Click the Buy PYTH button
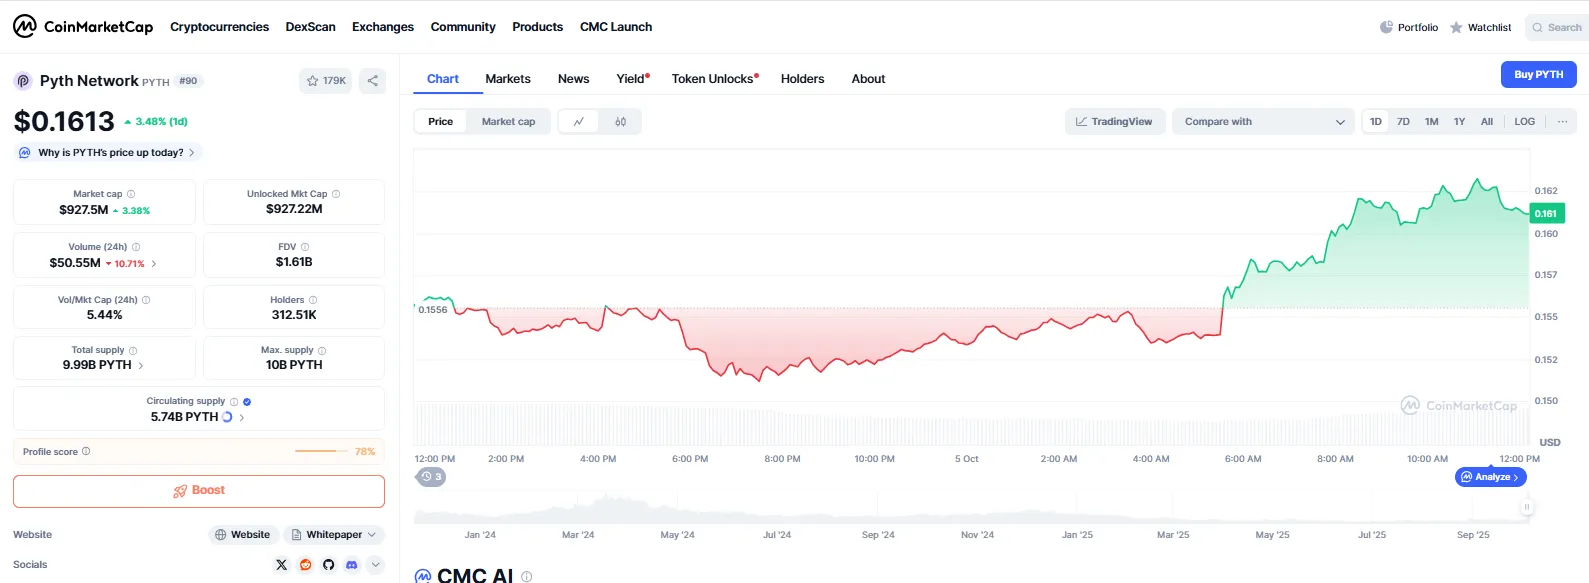The width and height of the screenshot is (1589, 583). point(1538,75)
